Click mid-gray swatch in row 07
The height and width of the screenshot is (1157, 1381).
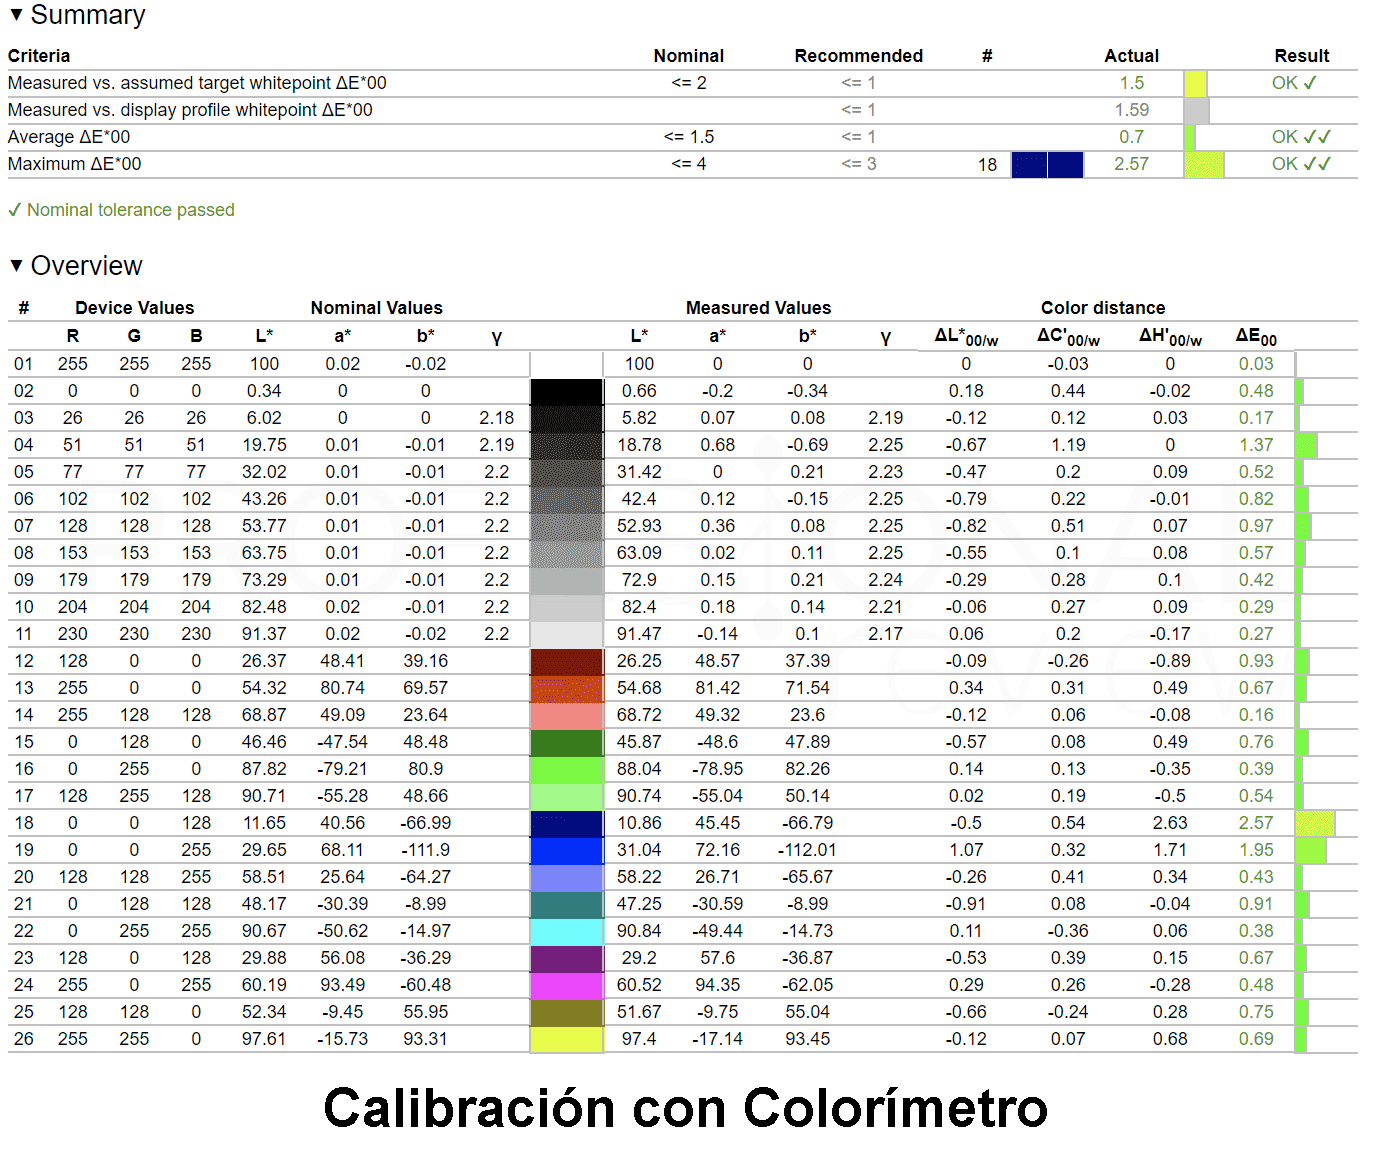click(x=566, y=526)
